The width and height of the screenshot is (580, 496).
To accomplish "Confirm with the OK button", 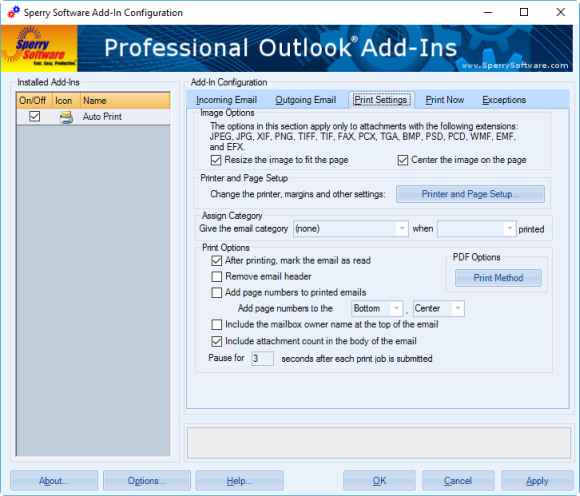I will click(379, 480).
